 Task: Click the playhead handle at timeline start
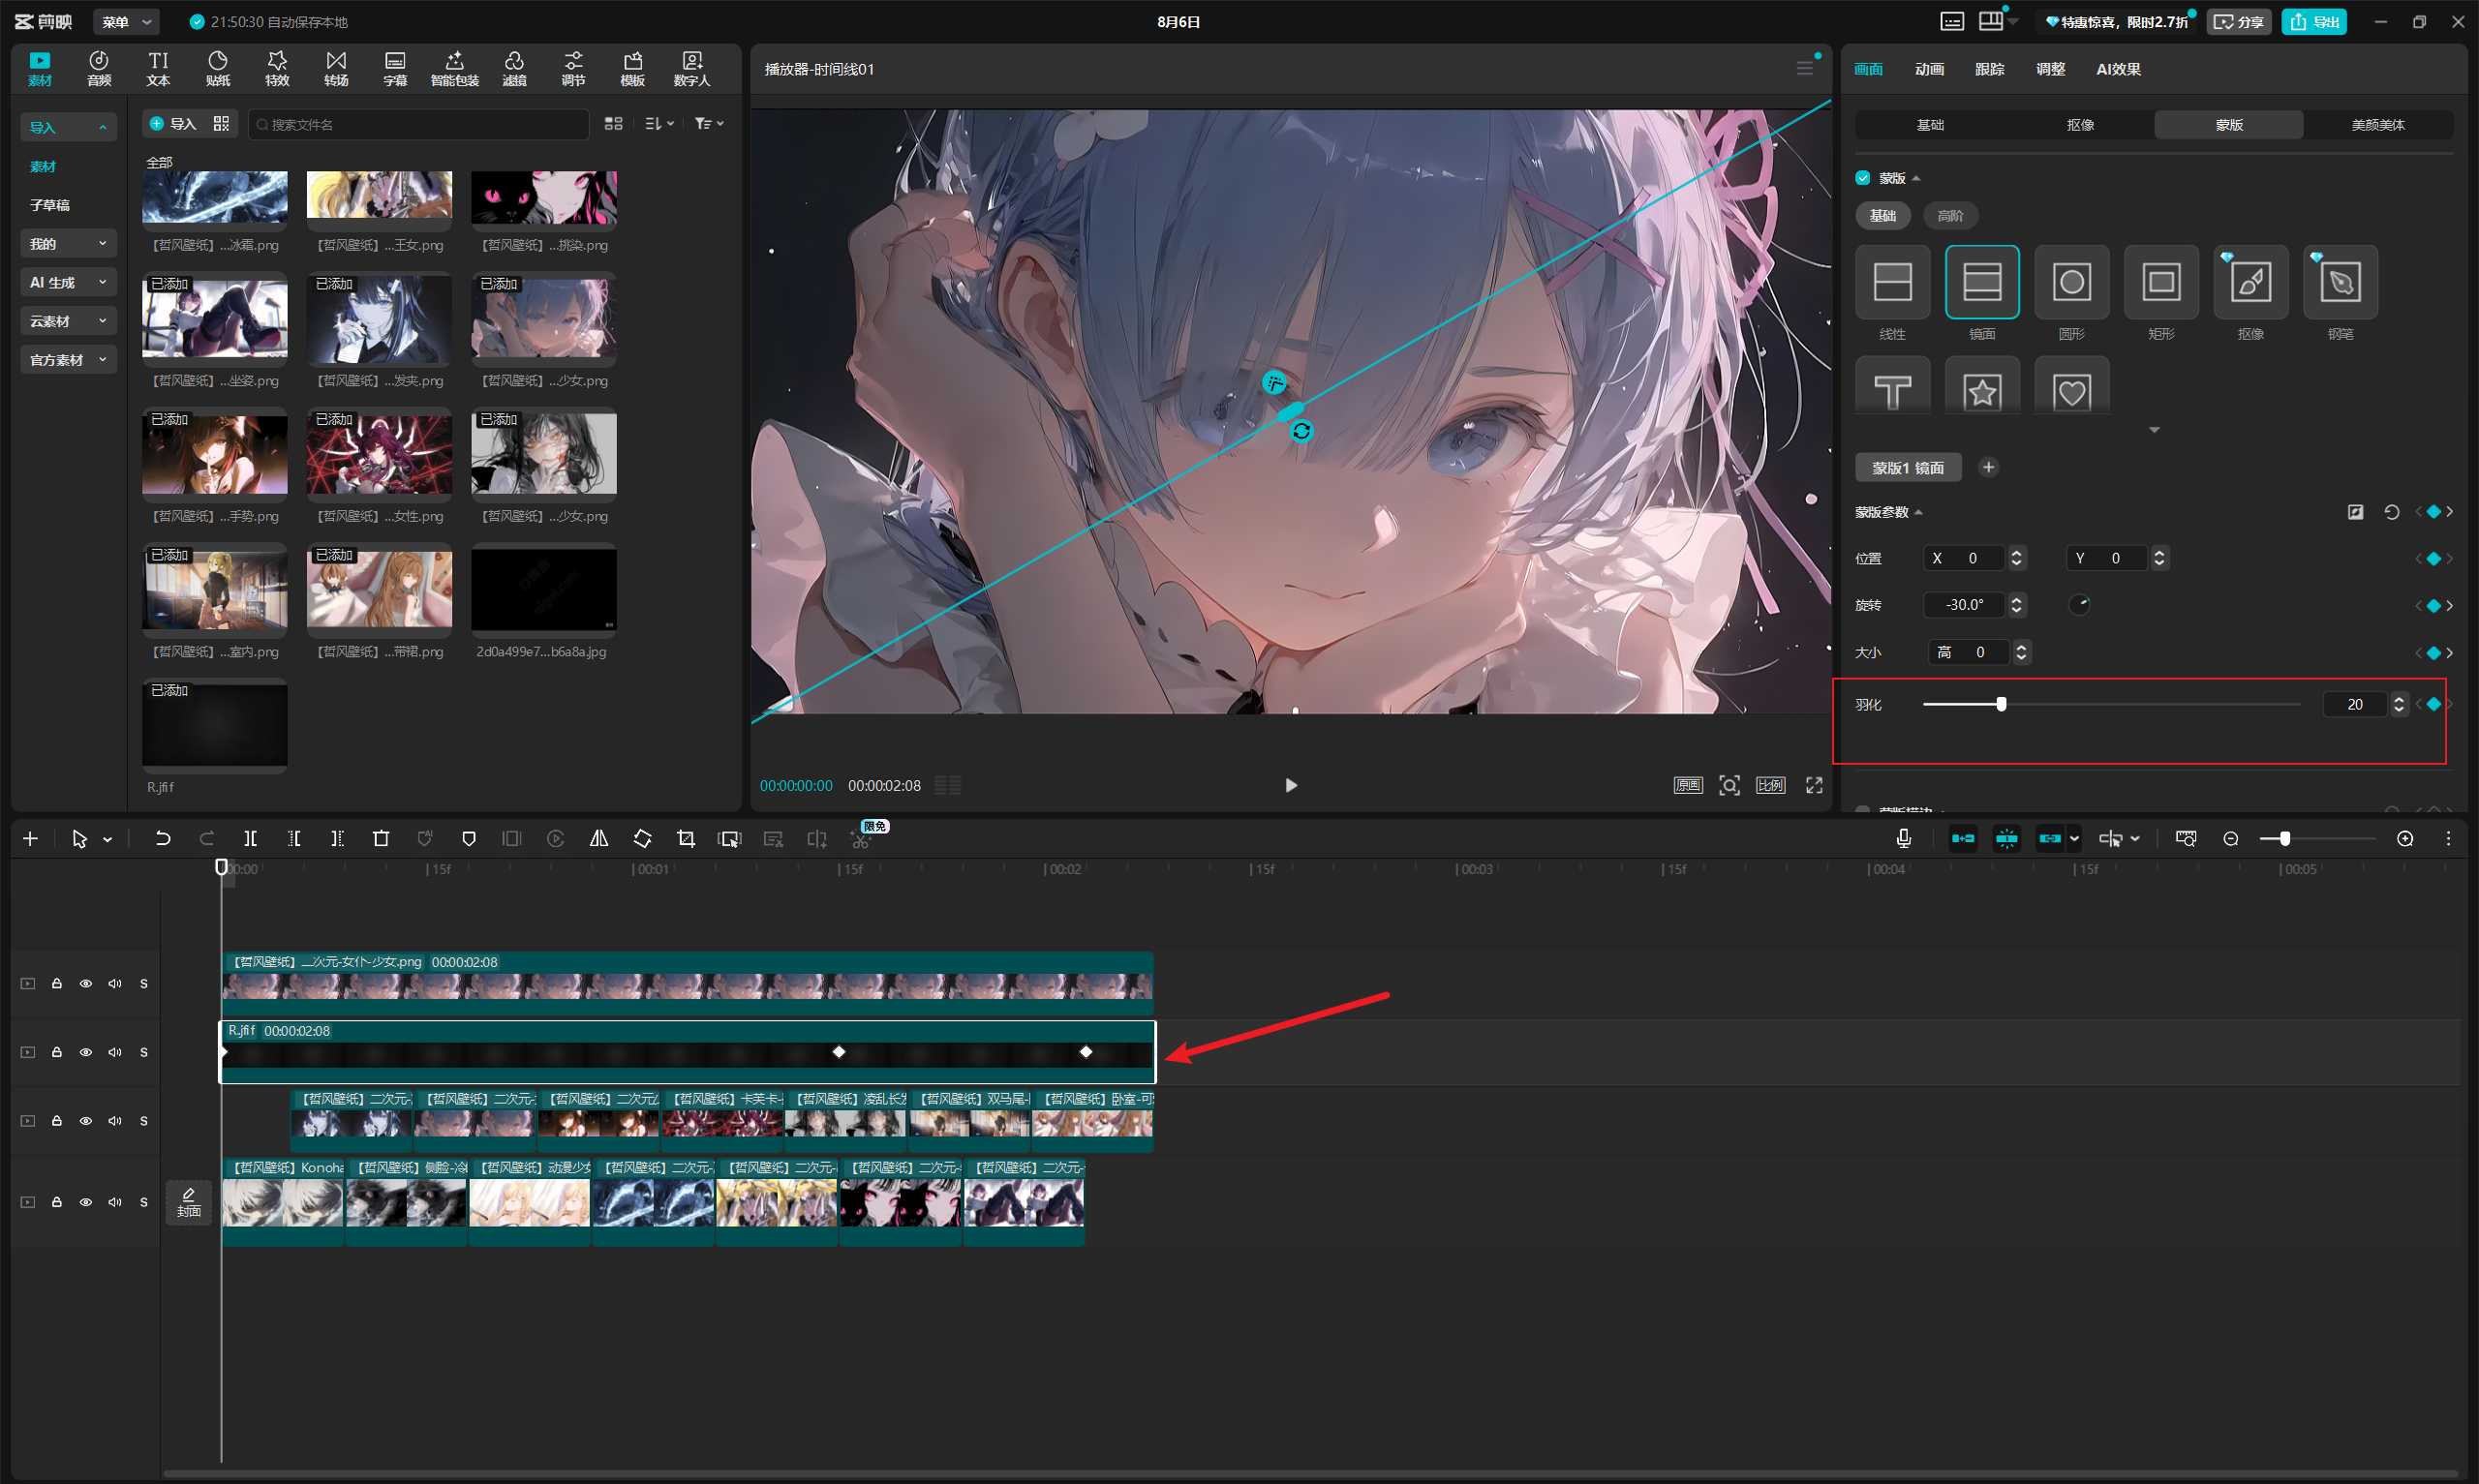coord(222,867)
